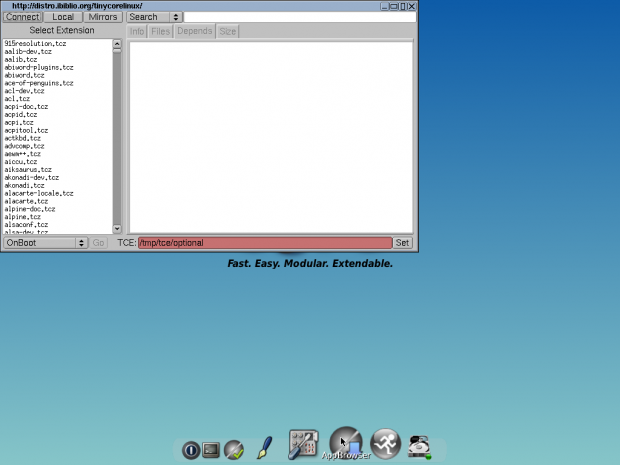Click in the search text field

coord(300,17)
